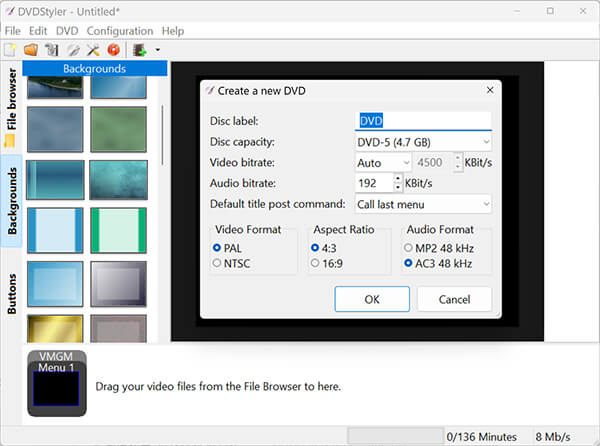Select the blue framed background thumbnail
This screenshot has height=446, width=600.
[55, 284]
